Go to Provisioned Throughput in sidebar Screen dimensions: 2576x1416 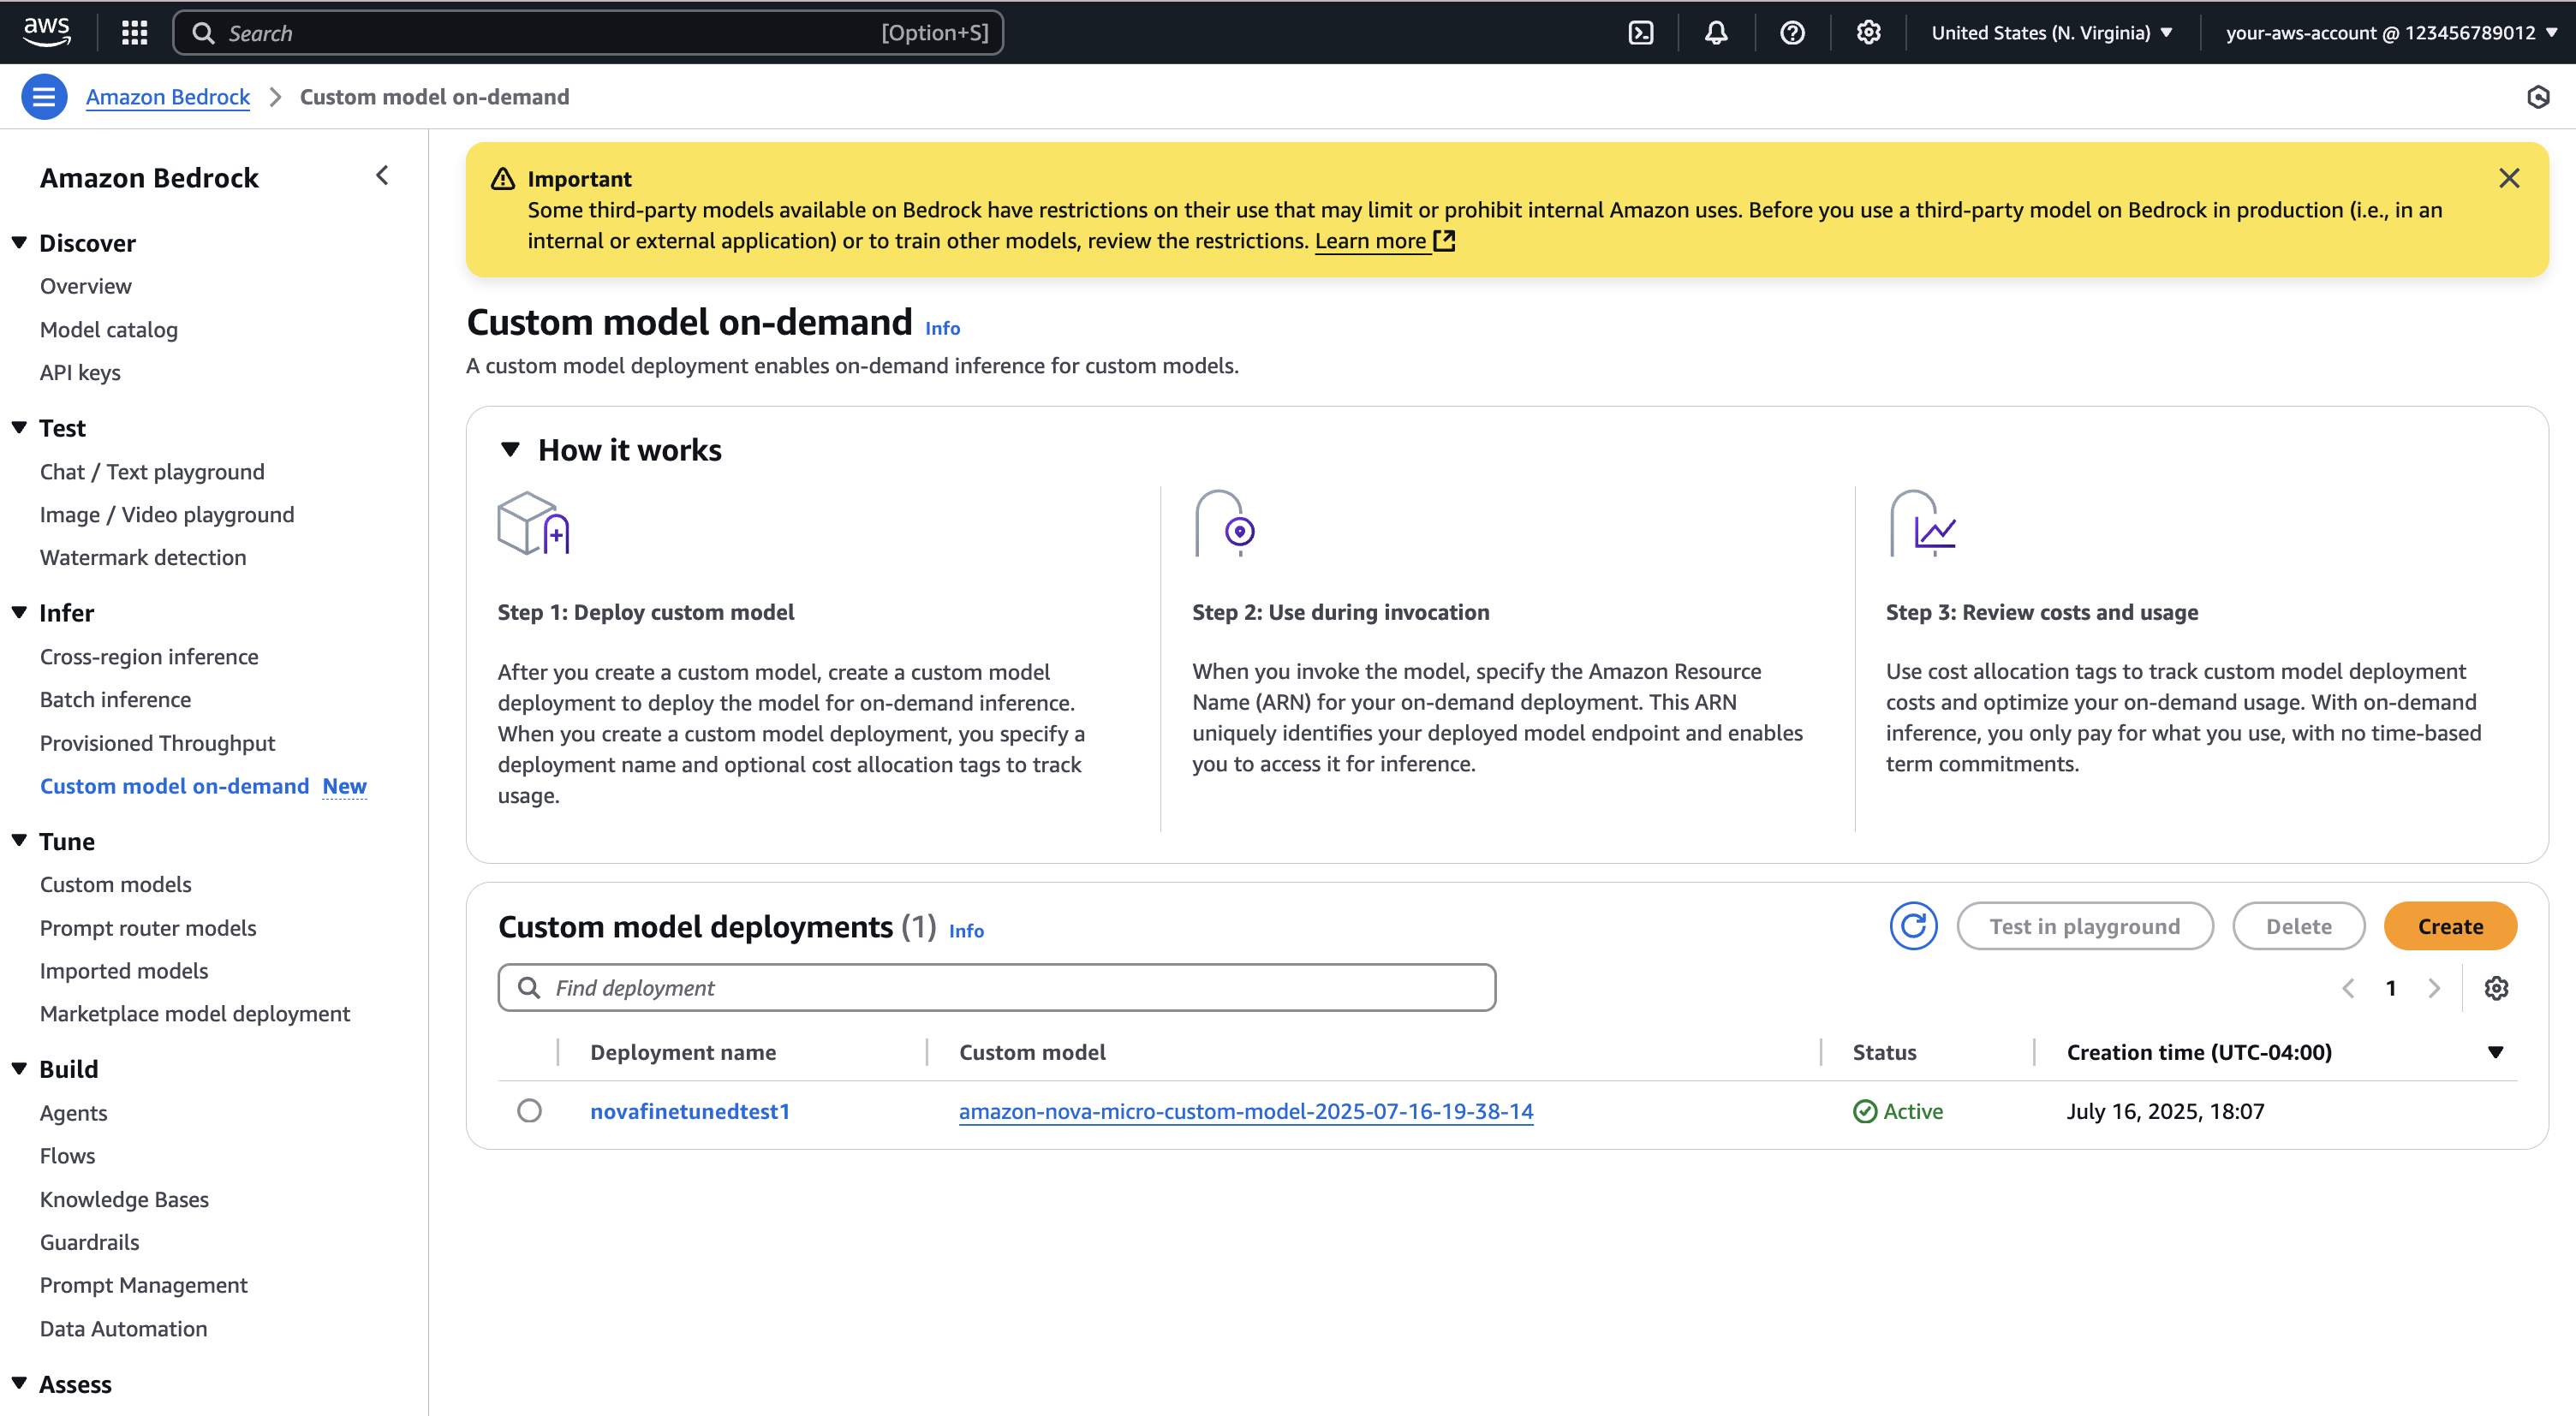(x=157, y=743)
